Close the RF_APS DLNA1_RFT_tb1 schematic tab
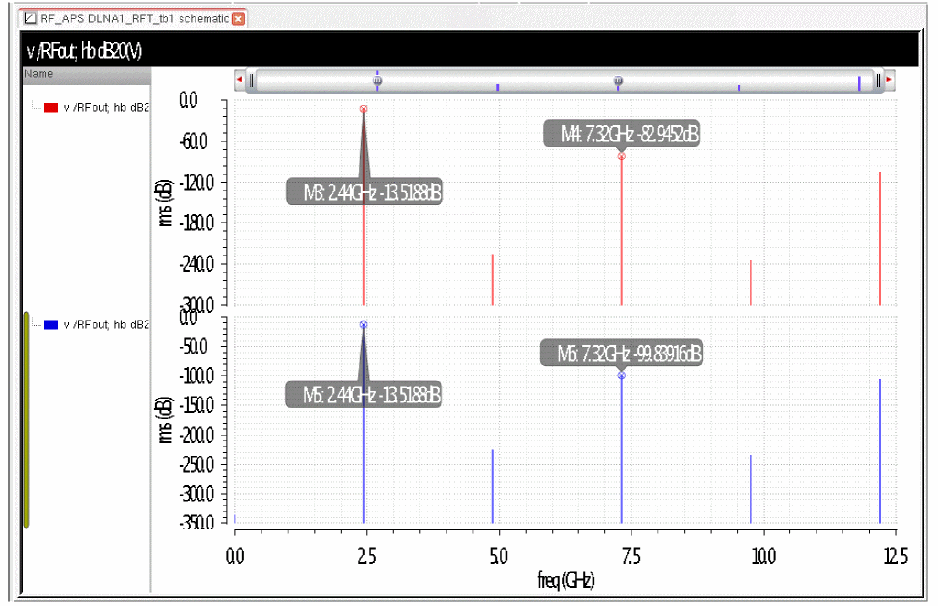Screen dimensions: 938x606 [238, 19]
